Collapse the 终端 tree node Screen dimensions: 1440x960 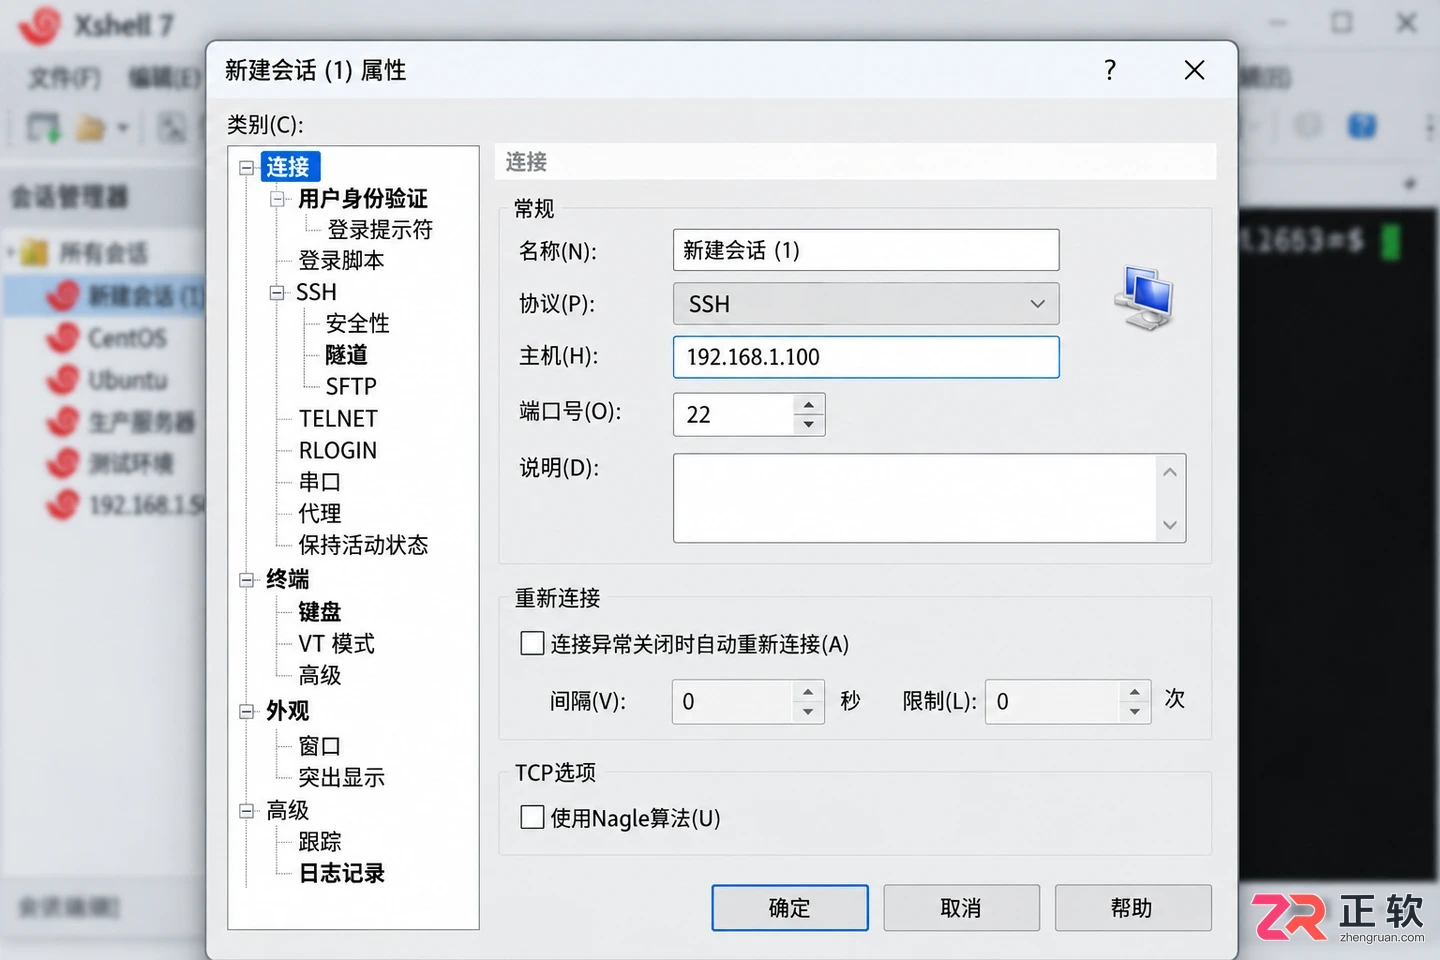[247, 580]
